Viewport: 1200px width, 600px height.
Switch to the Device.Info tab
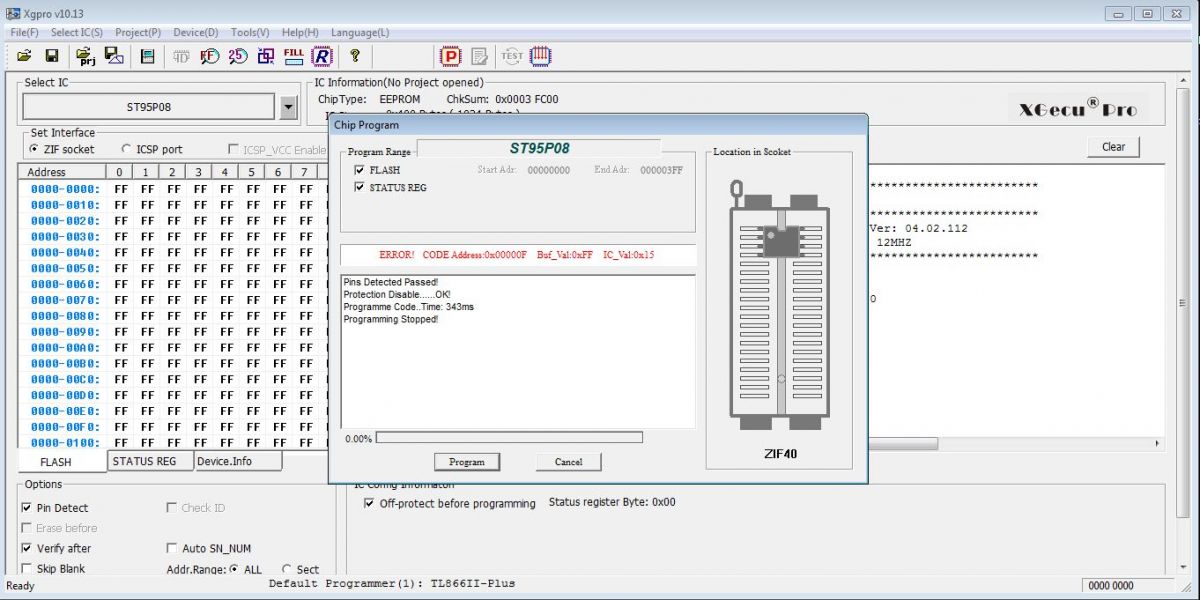(237, 461)
